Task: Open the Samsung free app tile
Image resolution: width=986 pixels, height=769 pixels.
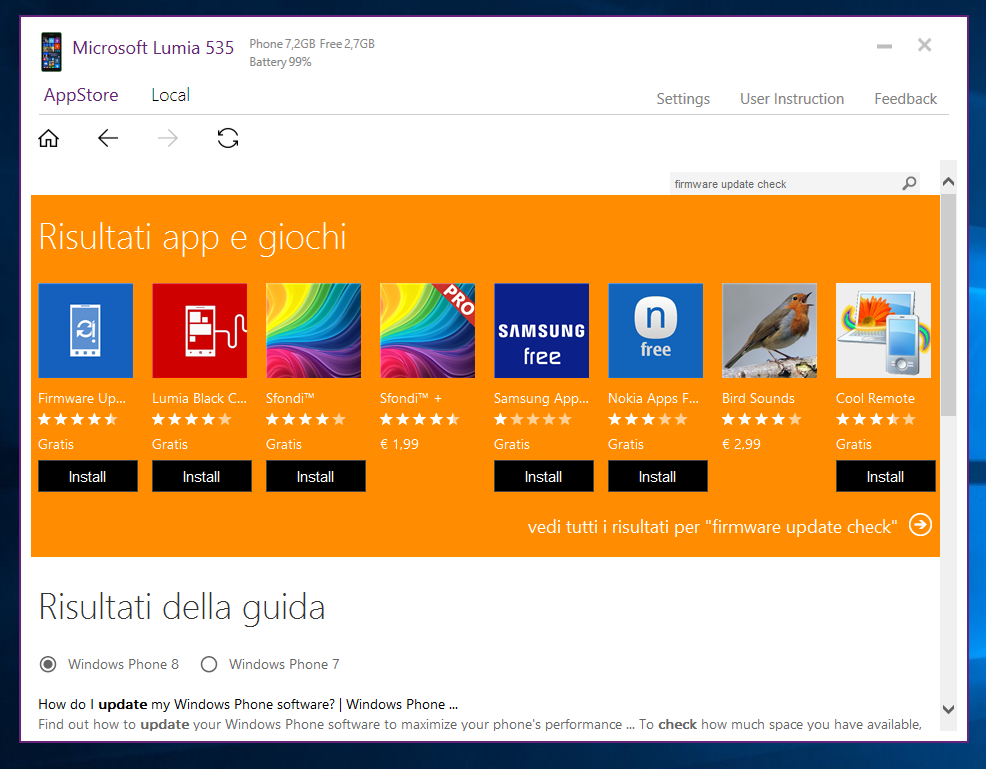Action: pos(541,331)
